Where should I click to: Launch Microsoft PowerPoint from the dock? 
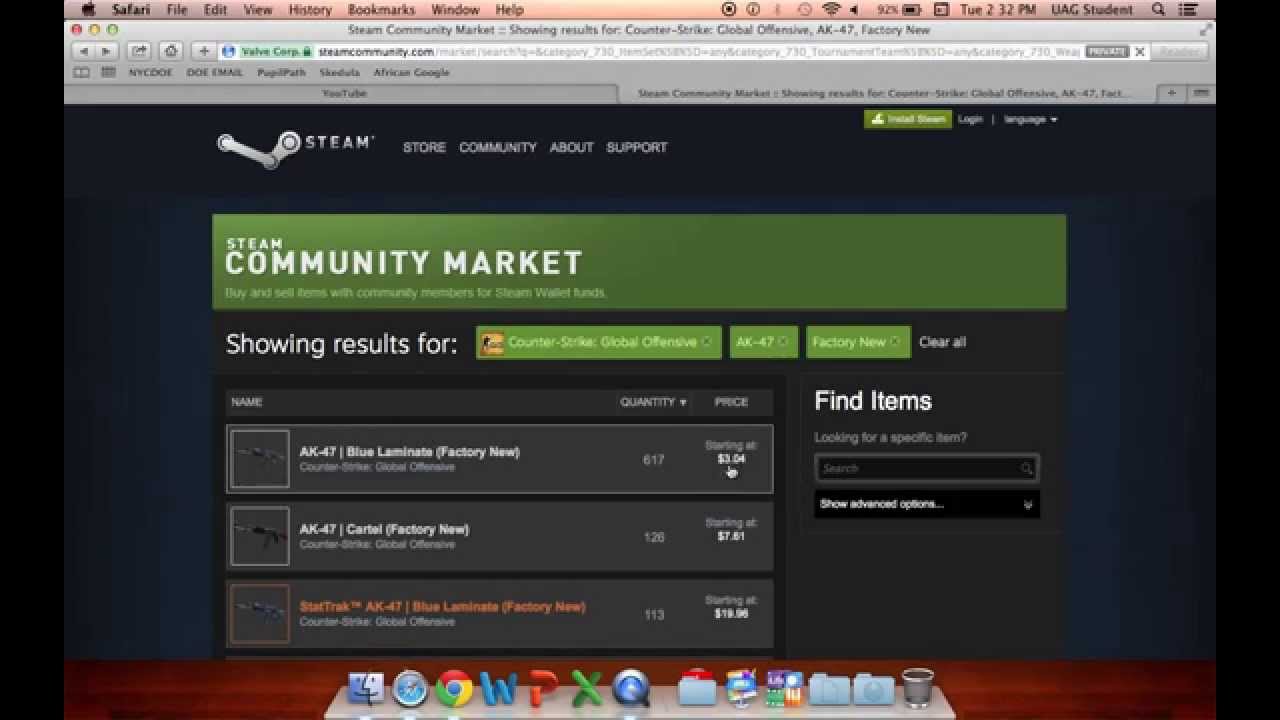(x=543, y=688)
